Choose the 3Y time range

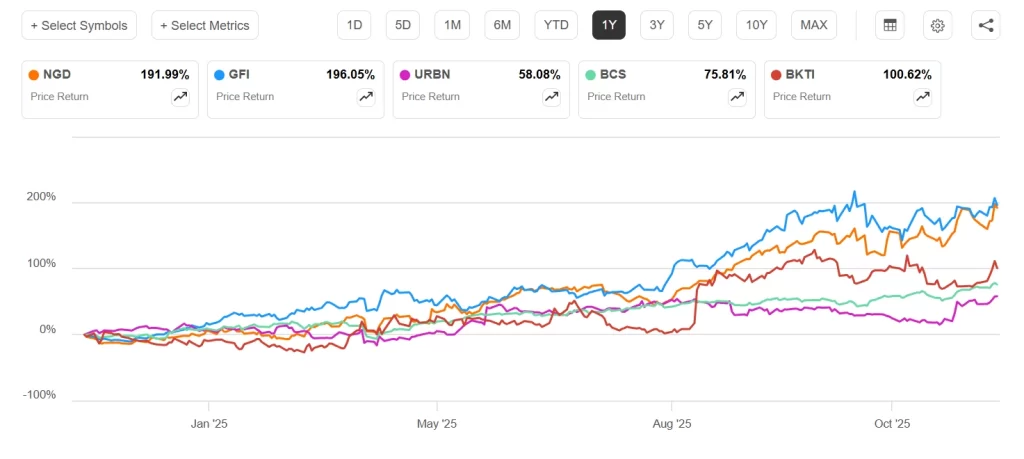[x=656, y=25]
